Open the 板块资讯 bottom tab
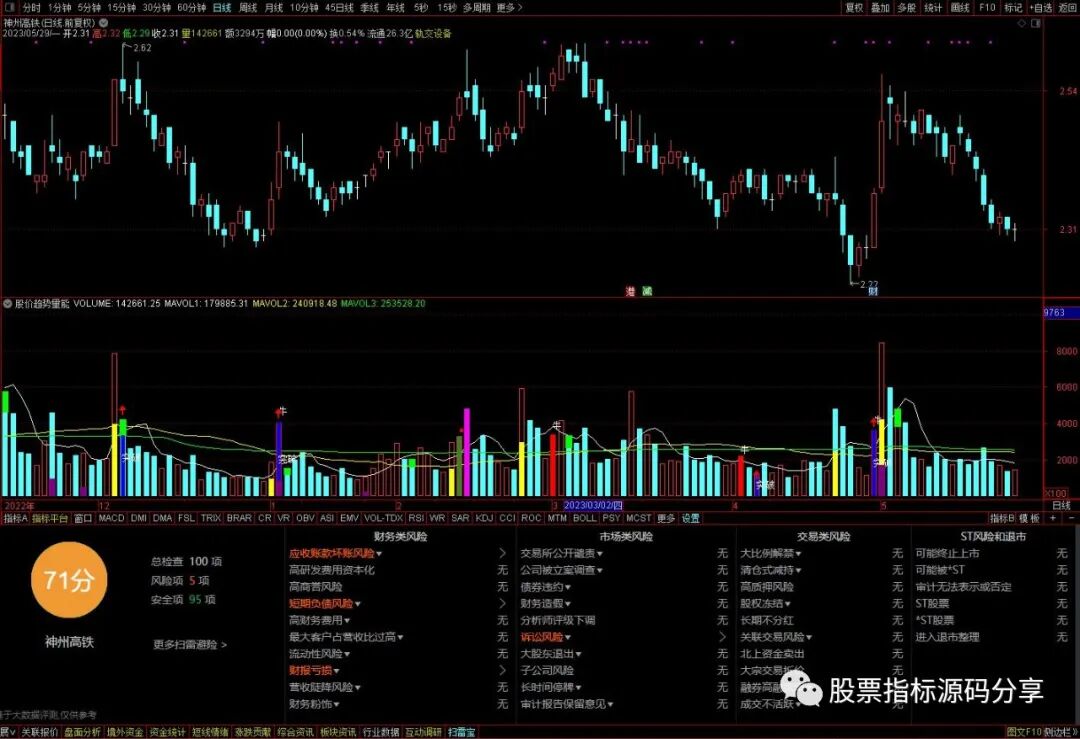 click(338, 732)
